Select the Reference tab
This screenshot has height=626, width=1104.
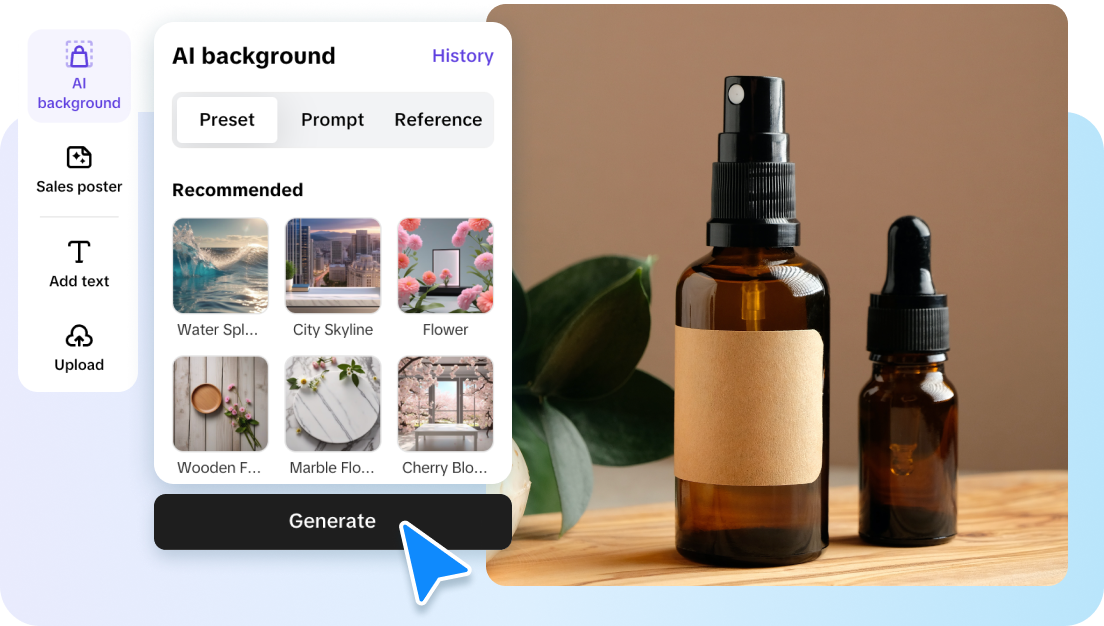pyautogui.click(x=438, y=120)
